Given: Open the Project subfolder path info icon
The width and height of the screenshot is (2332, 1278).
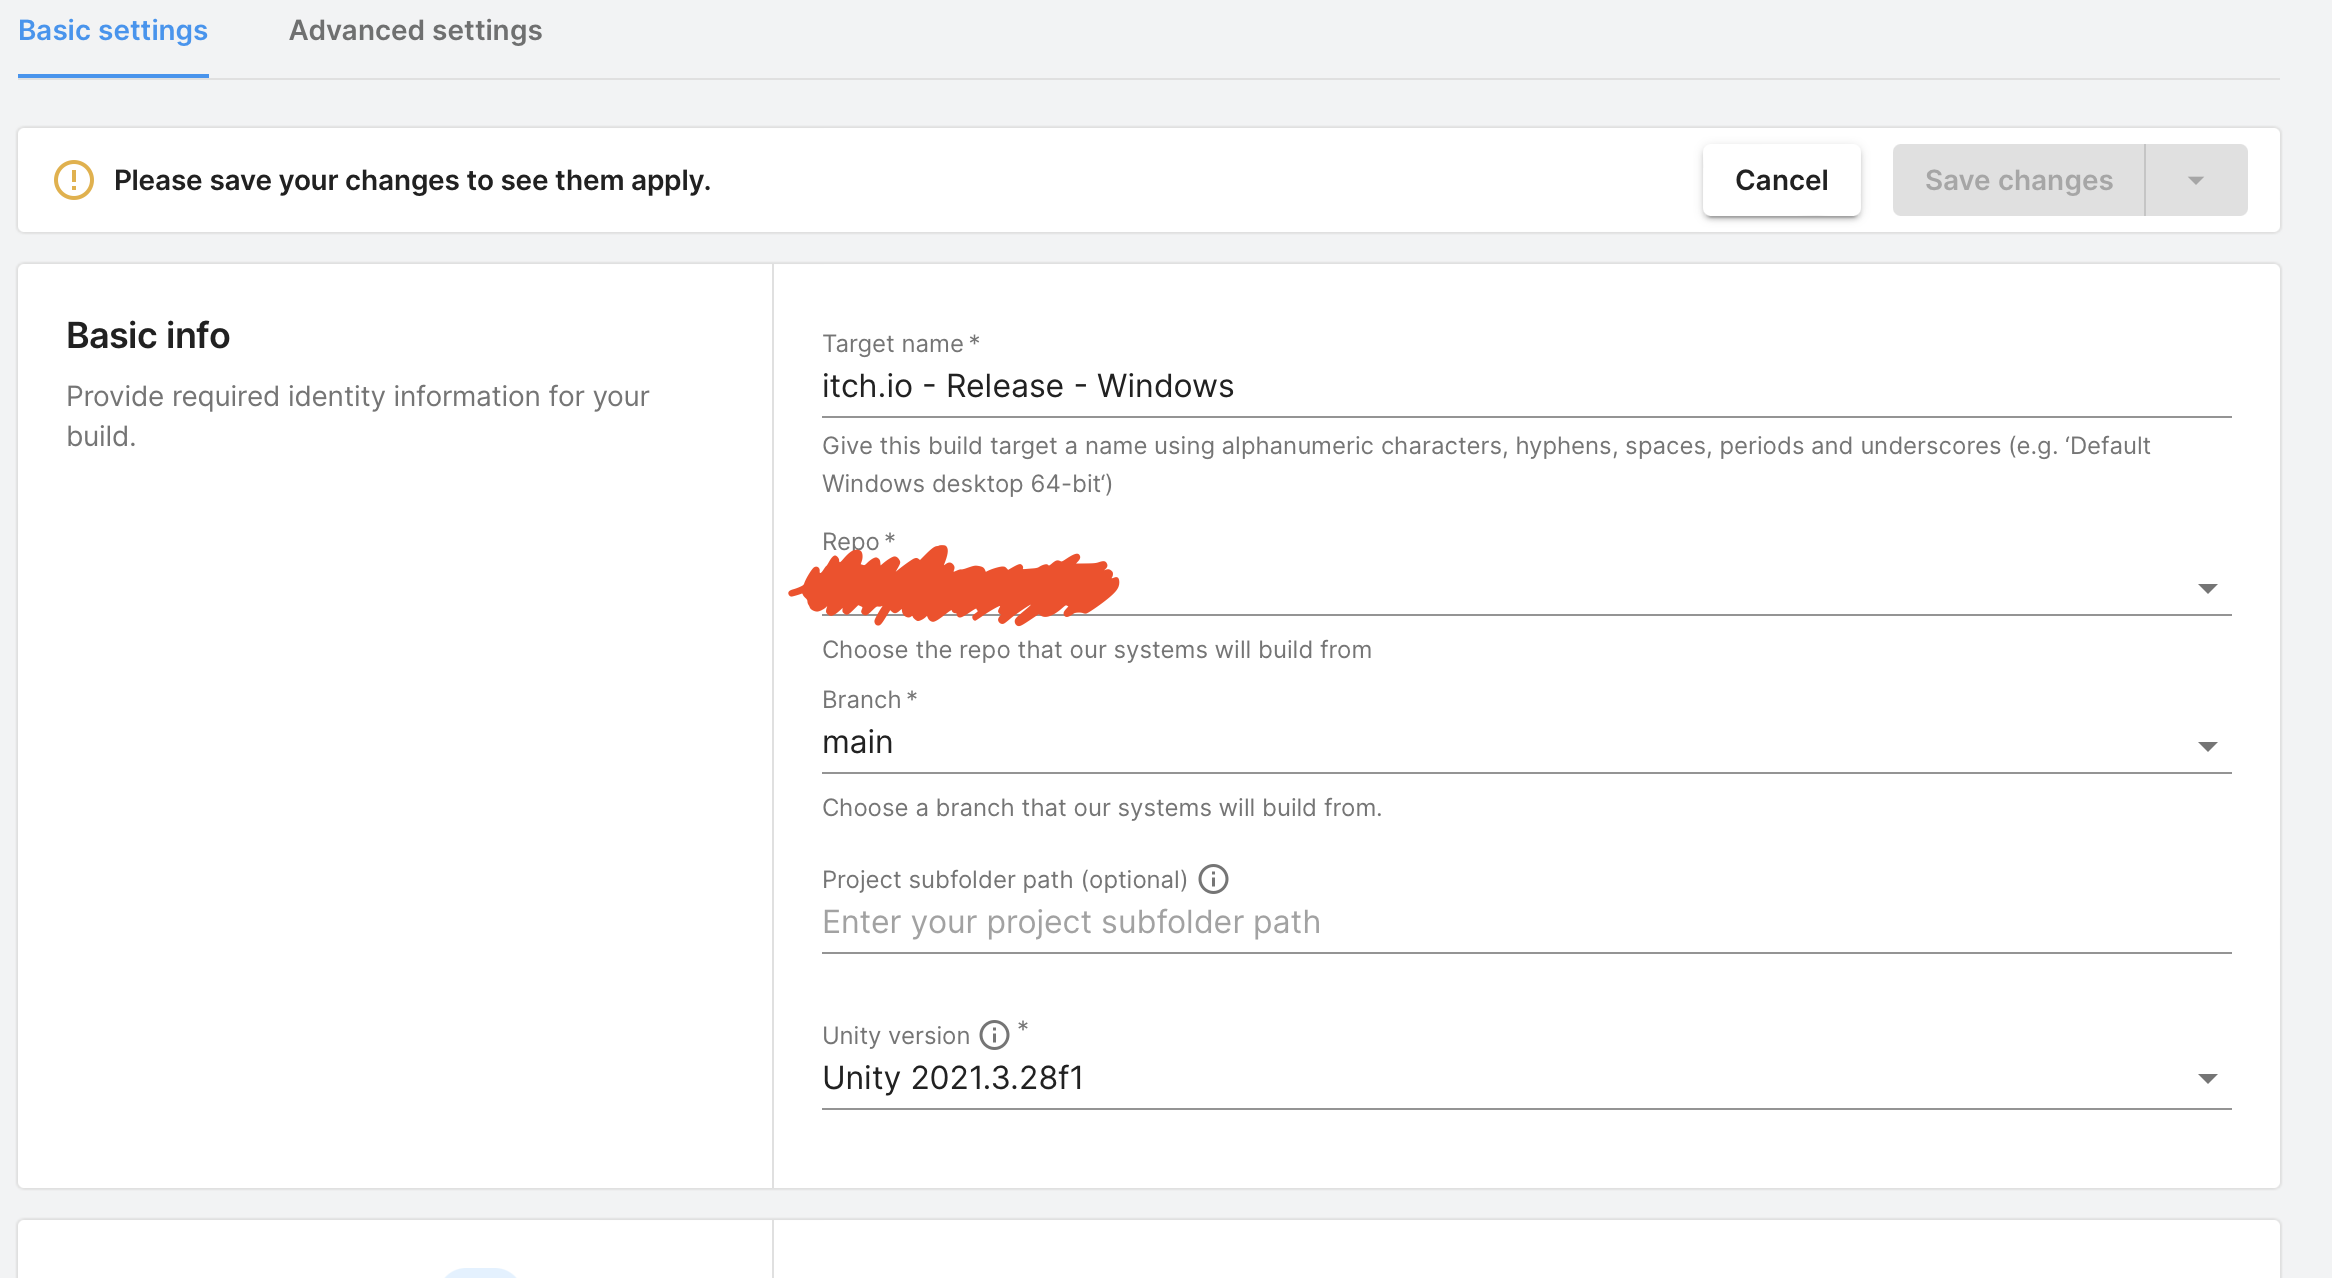Looking at the screenshot, I should 1213,879.
